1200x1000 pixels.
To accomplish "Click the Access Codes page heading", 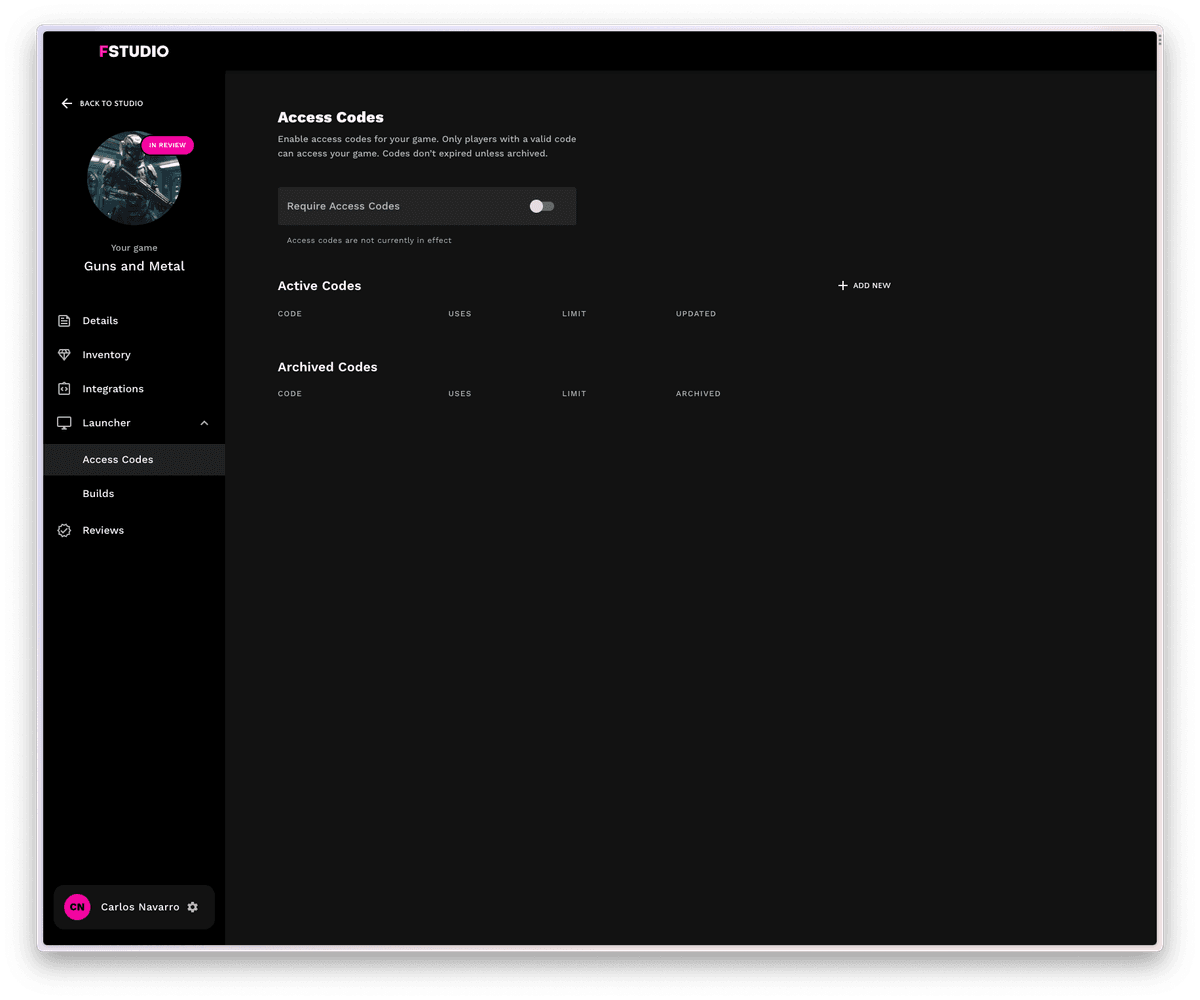I will (331, 117).
